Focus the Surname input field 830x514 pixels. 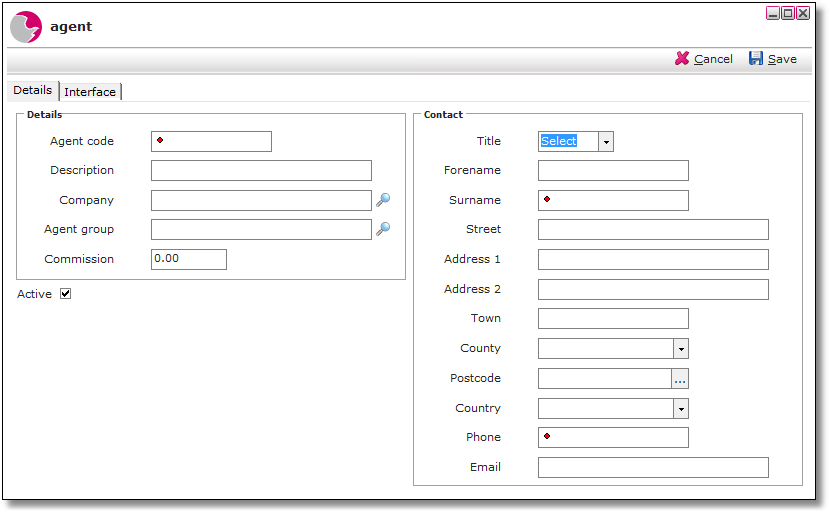pos(614,201)
